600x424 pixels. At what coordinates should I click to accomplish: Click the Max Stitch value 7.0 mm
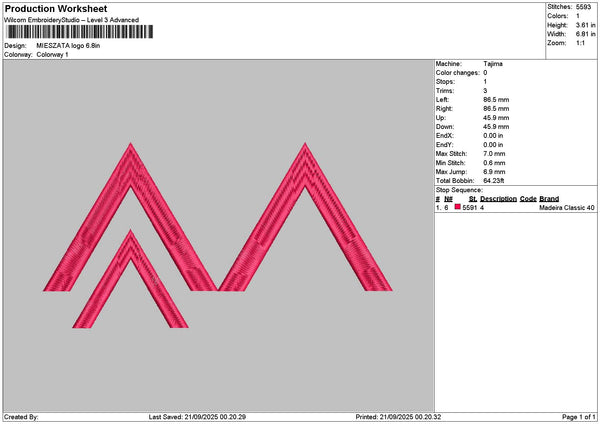click(494, 153)
